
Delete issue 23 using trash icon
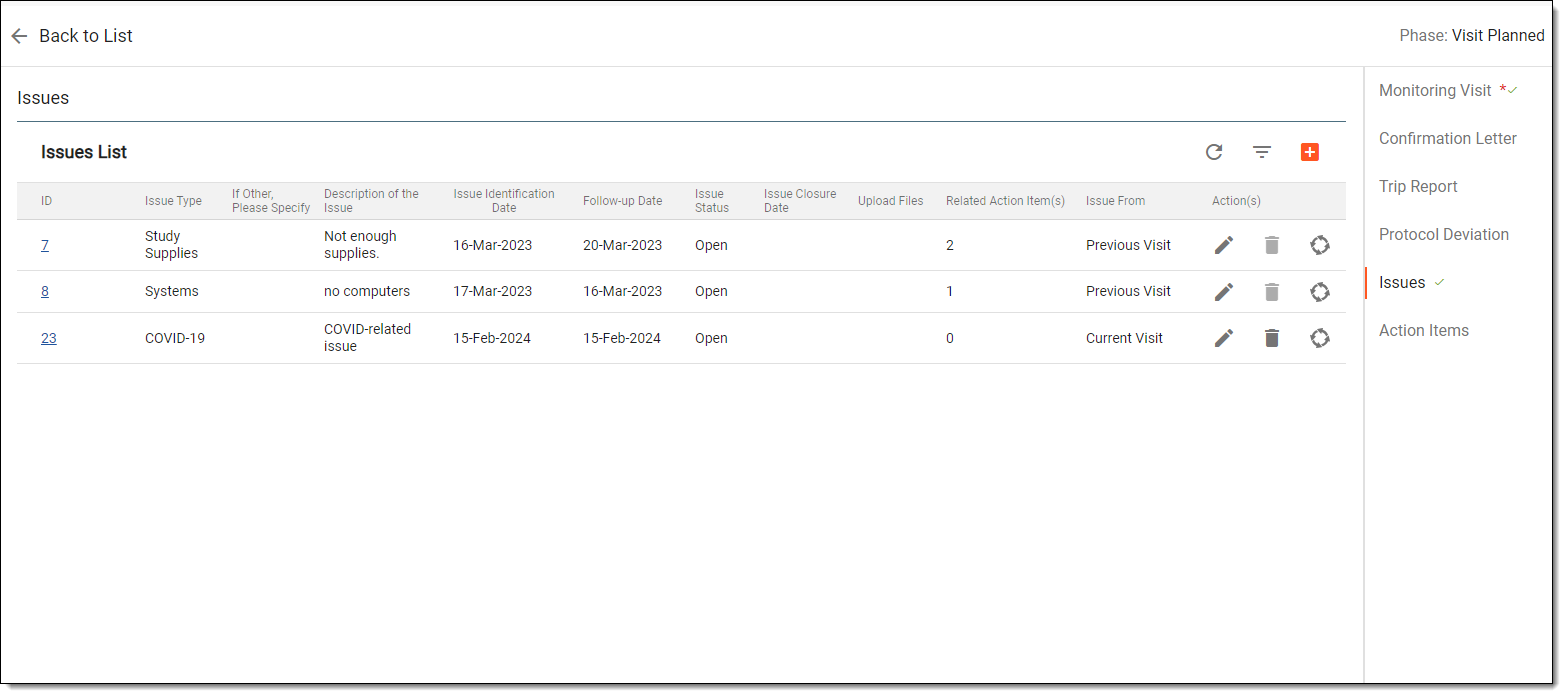pos(1272,338)
